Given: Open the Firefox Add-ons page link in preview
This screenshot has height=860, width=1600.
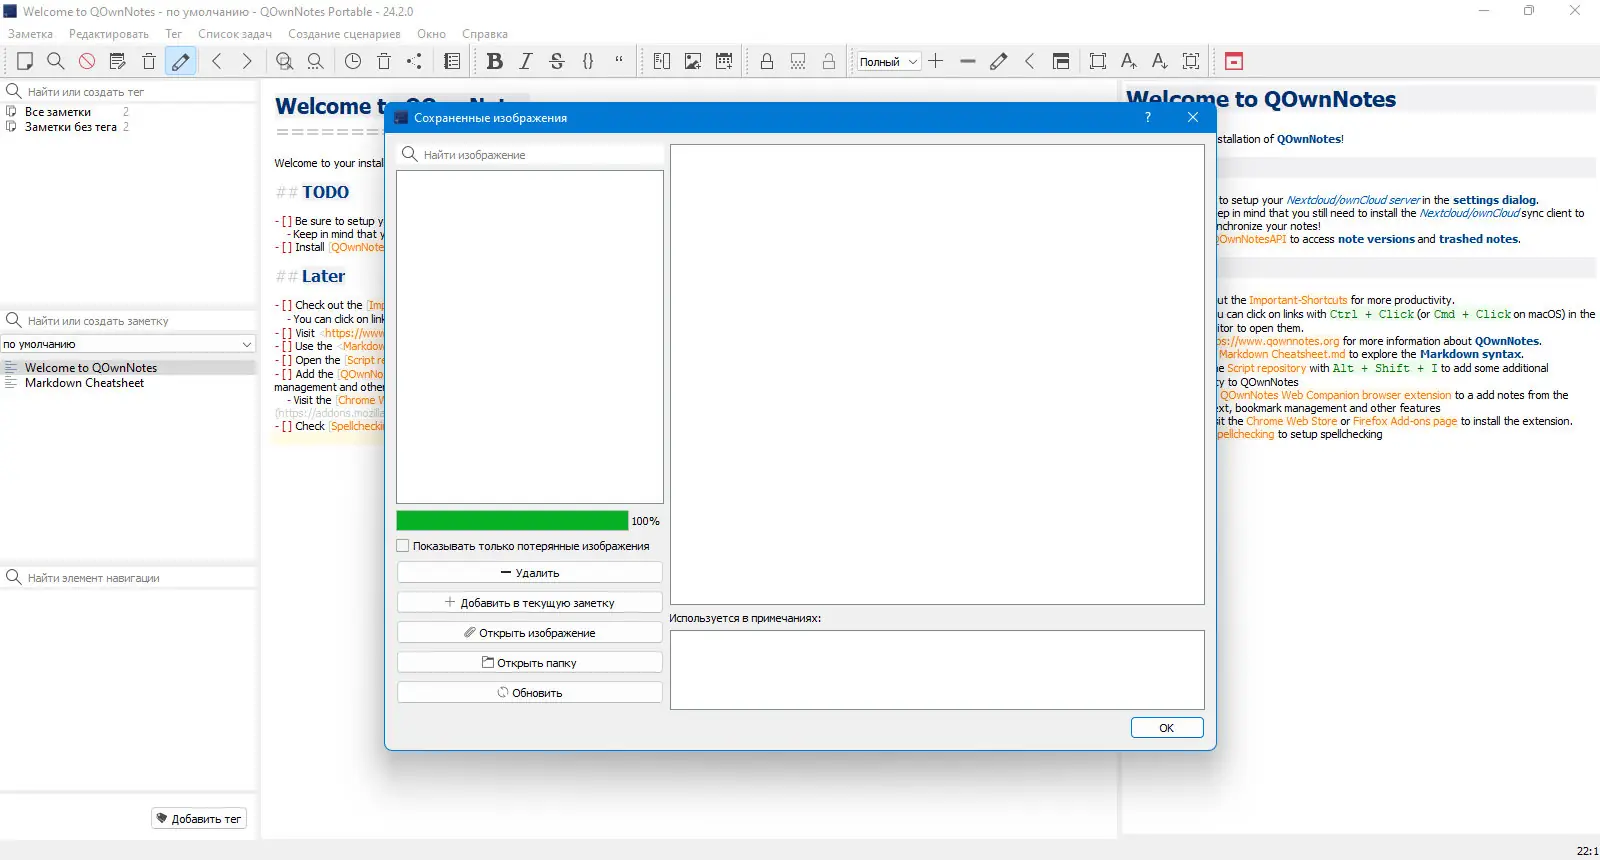Looking at the screenshot, I should [1405, 422].
